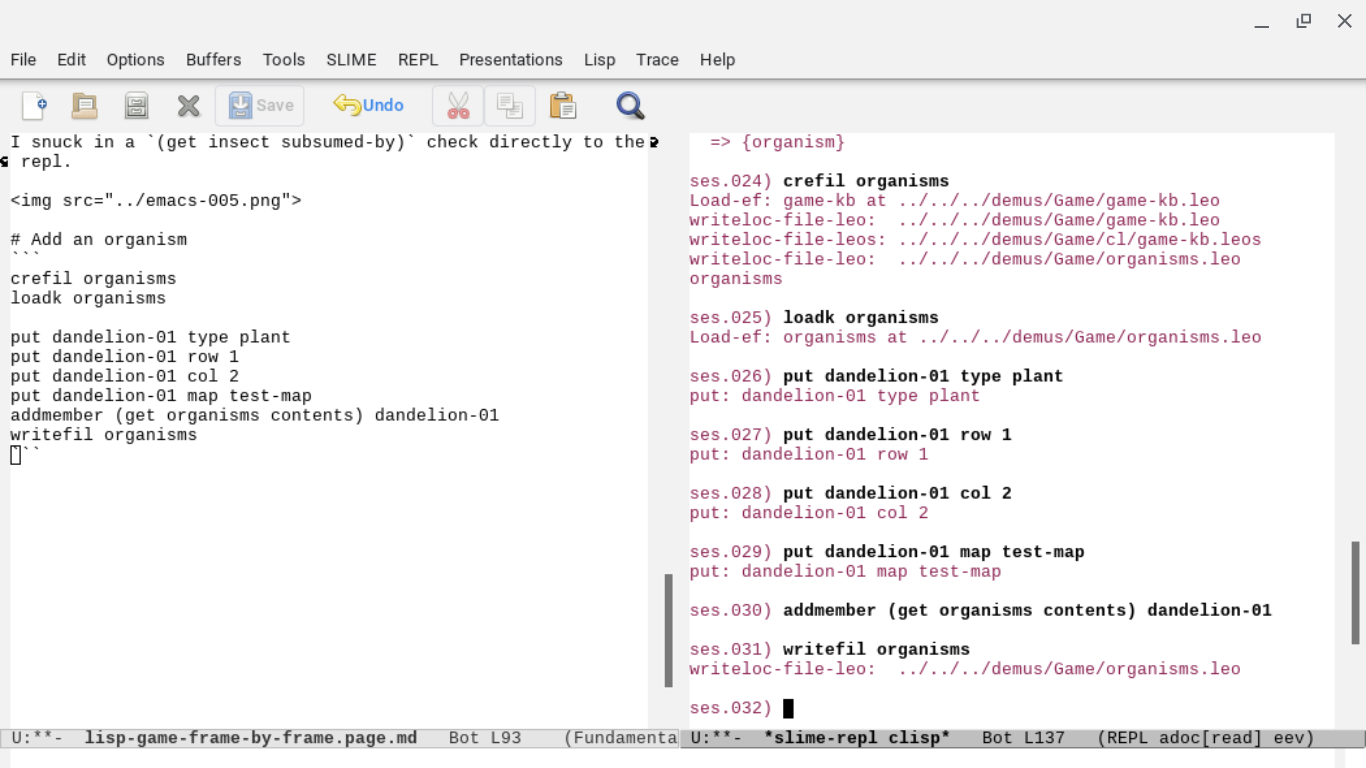This screenshot has width=1366, height=768.
Task: Expand the Buffers menu list
Action: tap(213, 60)
